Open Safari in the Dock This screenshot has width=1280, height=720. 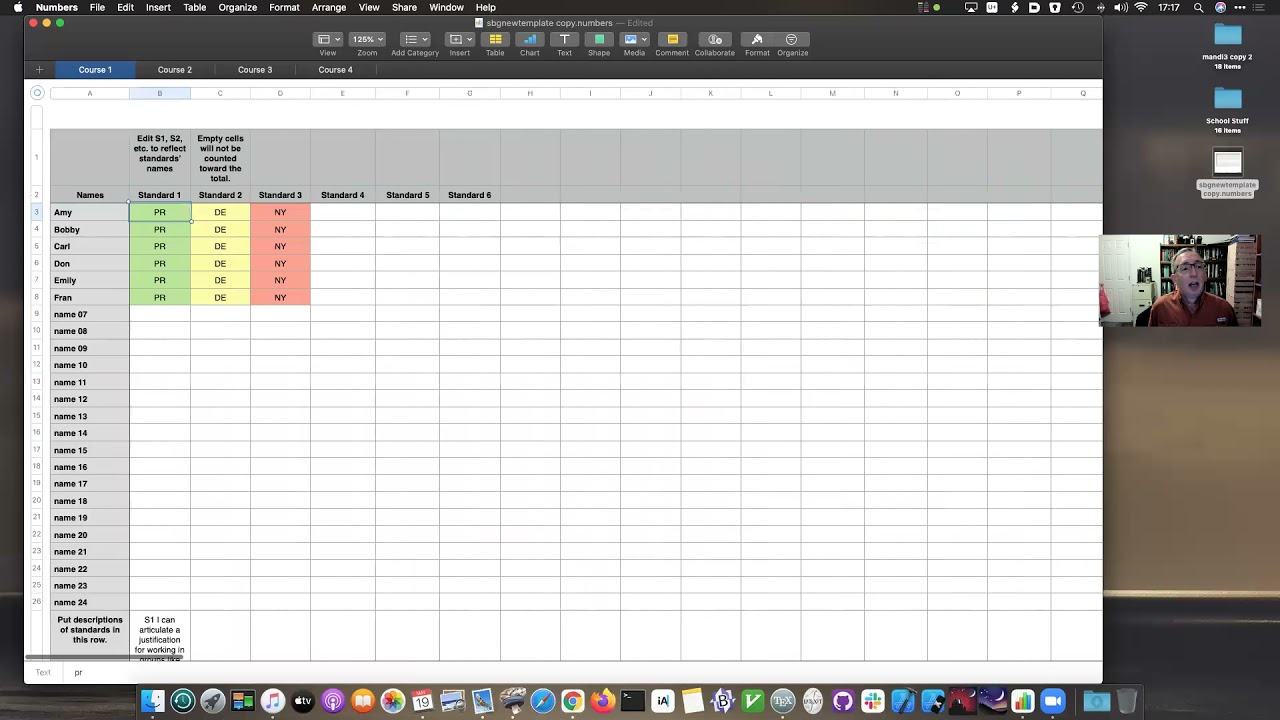tap(543, 701)
